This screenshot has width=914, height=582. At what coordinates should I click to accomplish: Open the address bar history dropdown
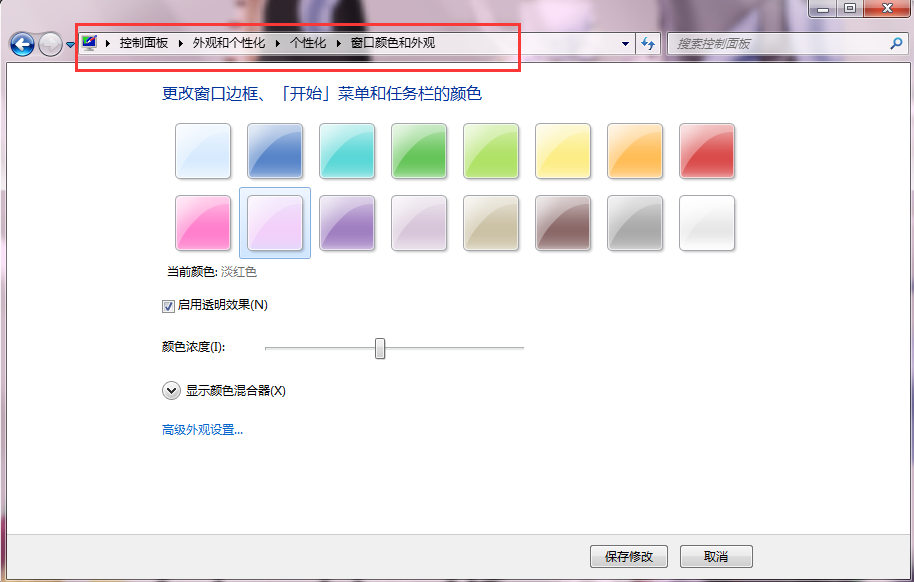[x=625, y=44]
